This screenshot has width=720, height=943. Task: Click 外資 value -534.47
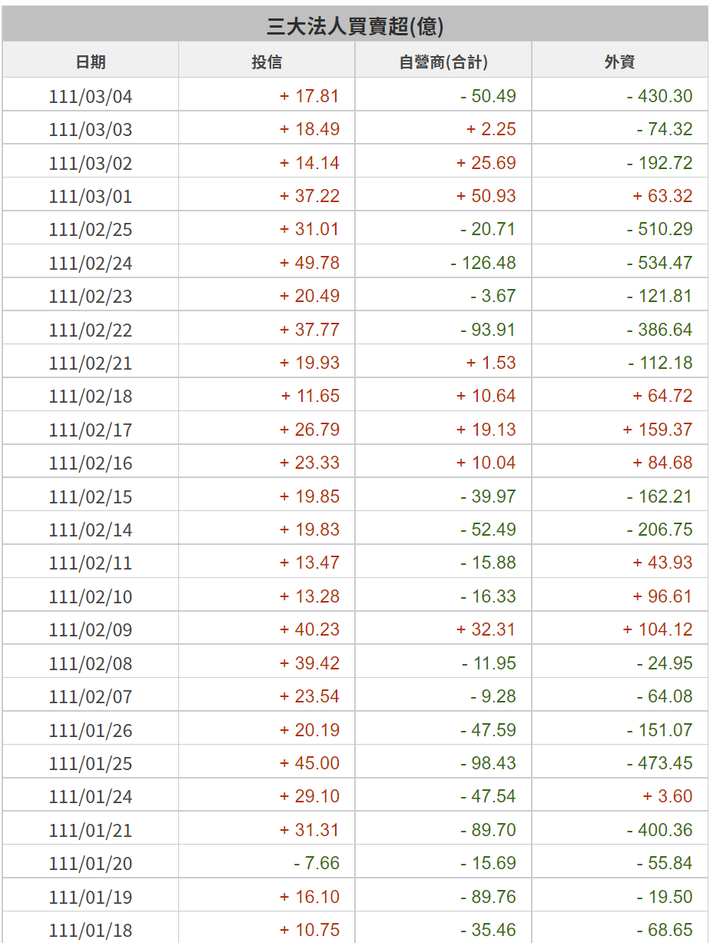pos(660,263)
